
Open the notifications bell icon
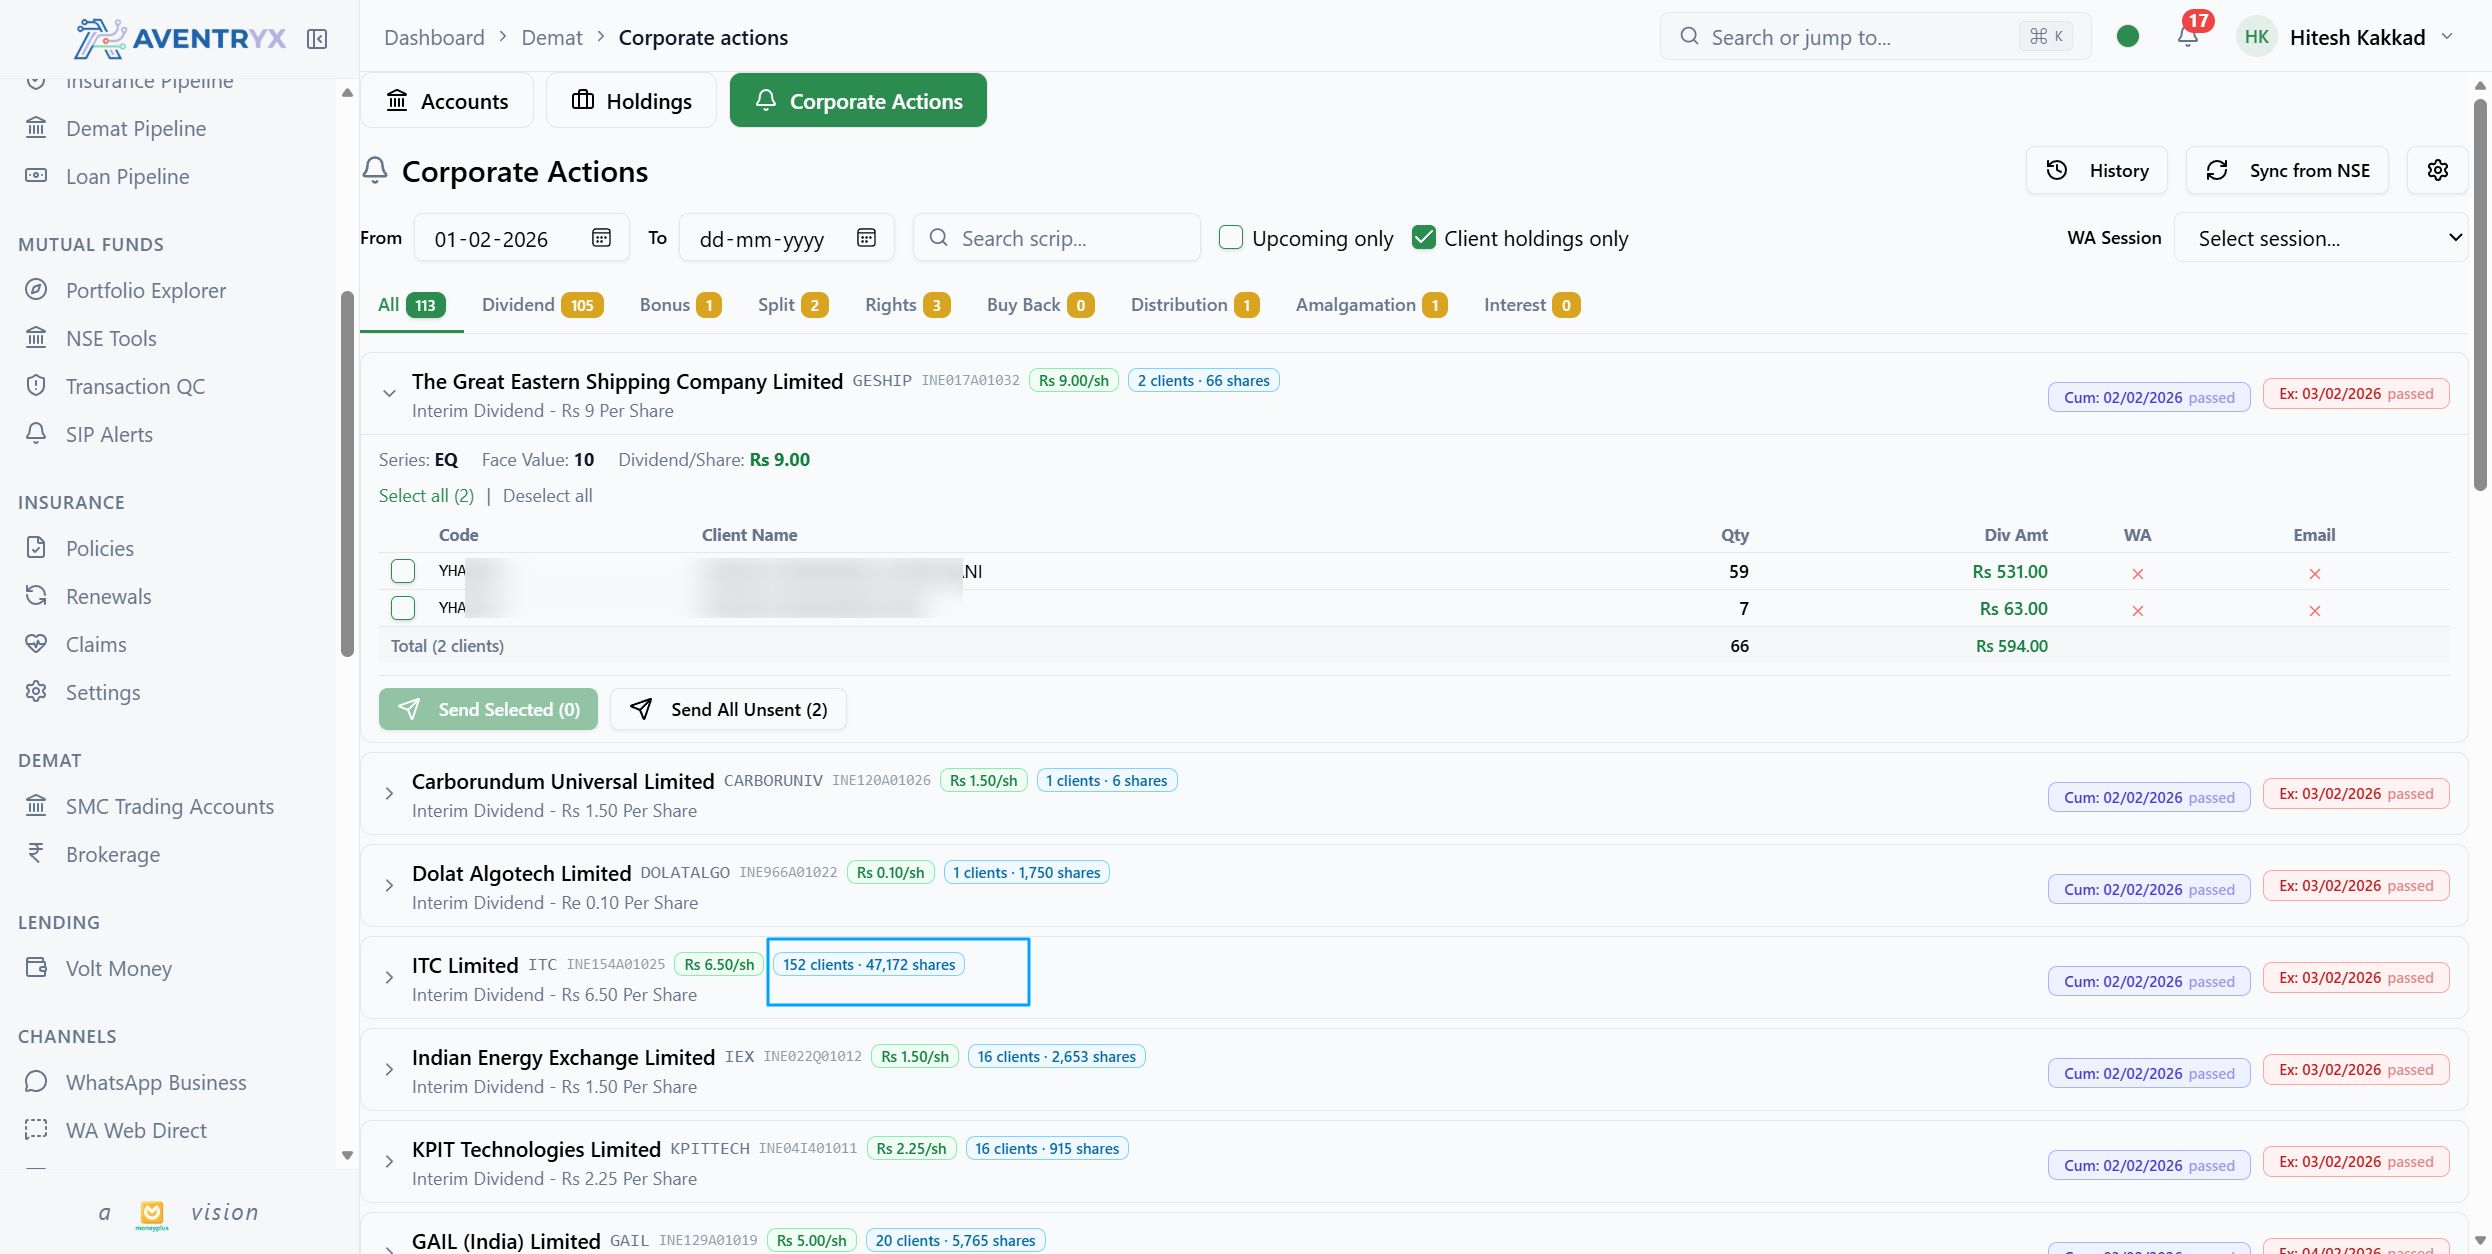[x=2187, y=37]
